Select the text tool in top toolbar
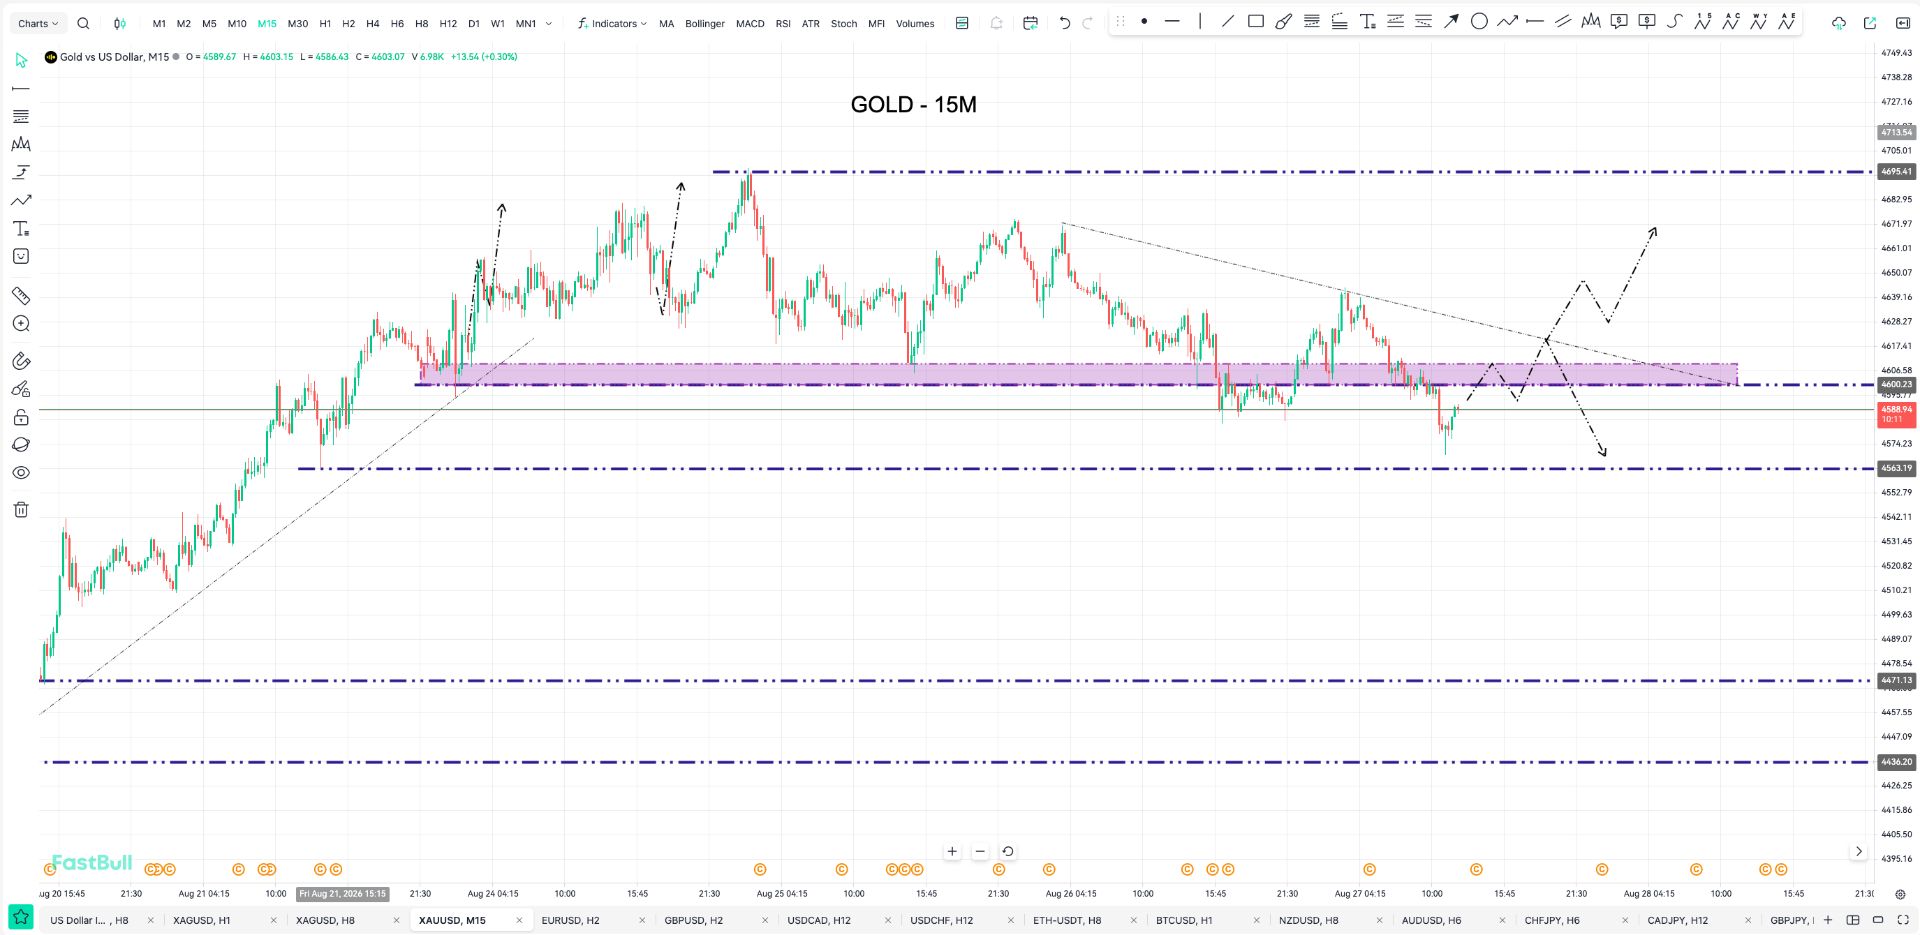The image size is (1920, 935). (x=1367, y=21)
